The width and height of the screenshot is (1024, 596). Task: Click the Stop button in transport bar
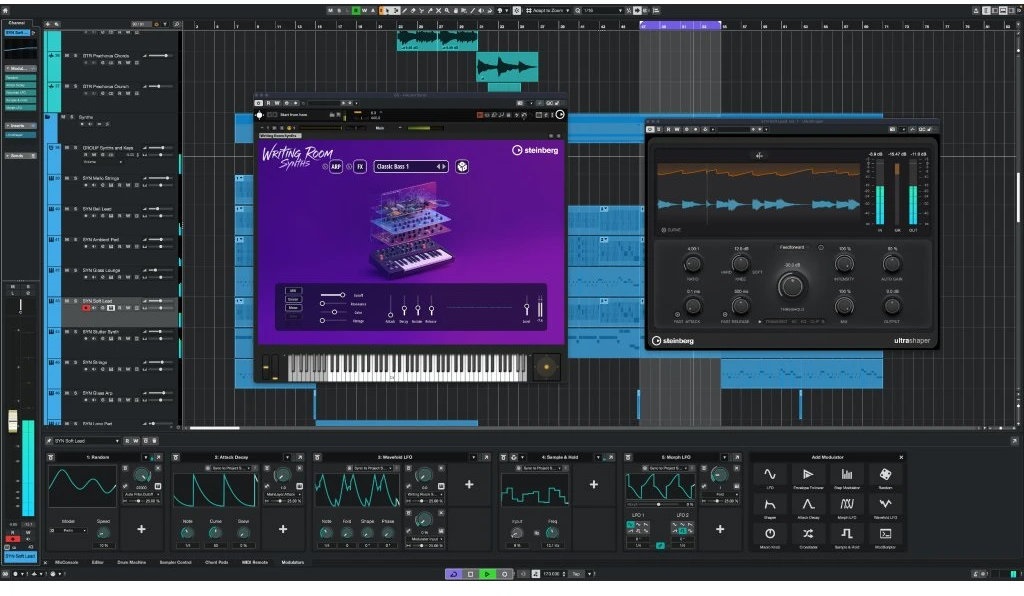[x=470, y=574]
